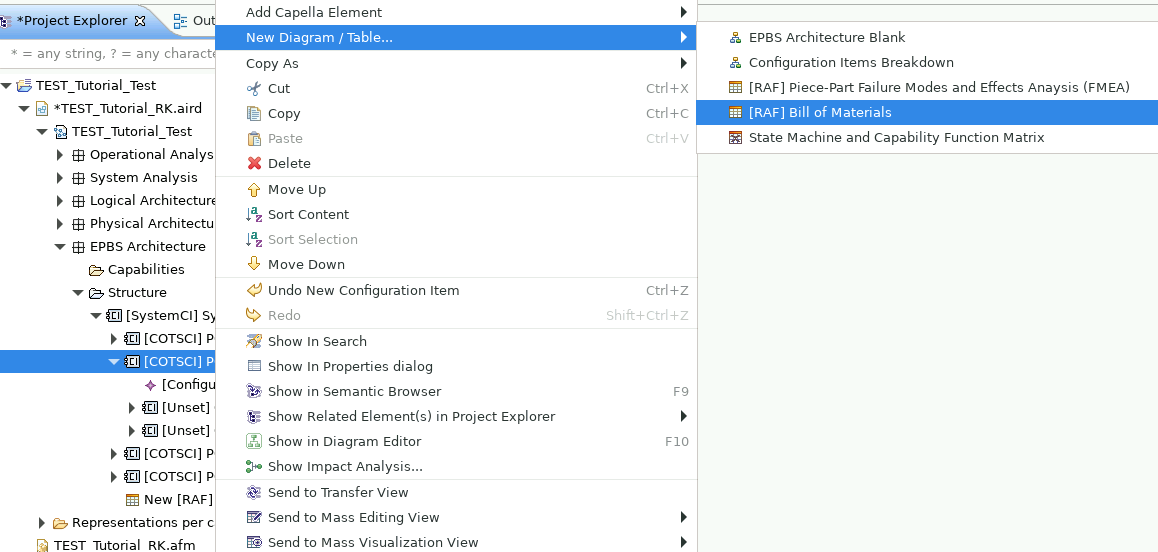This screenshot has height=552, width=1158.
Task: Open Add Capella Element submenu
Action: click(x=456, y=13)
